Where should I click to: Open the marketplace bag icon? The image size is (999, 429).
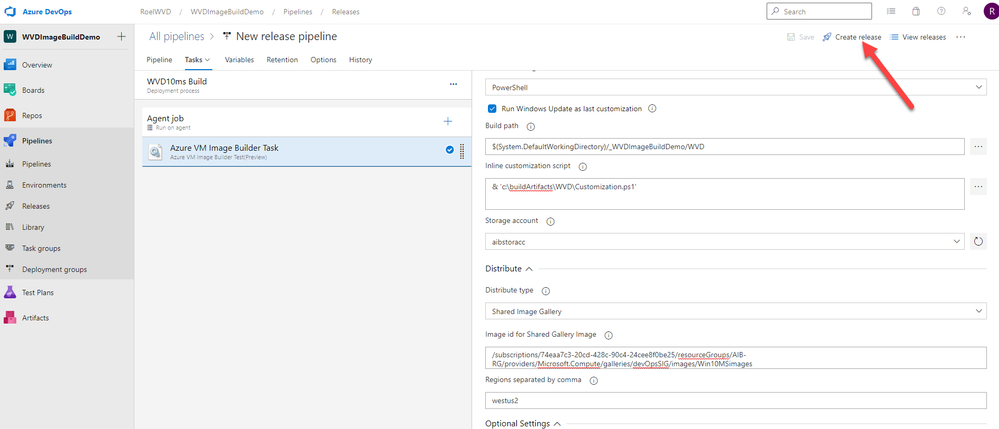916,11
